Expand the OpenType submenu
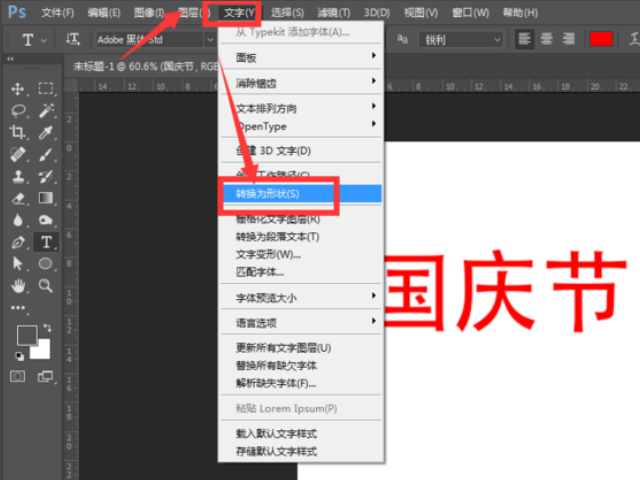Viewport: 640px width, 480px height. 301,126
